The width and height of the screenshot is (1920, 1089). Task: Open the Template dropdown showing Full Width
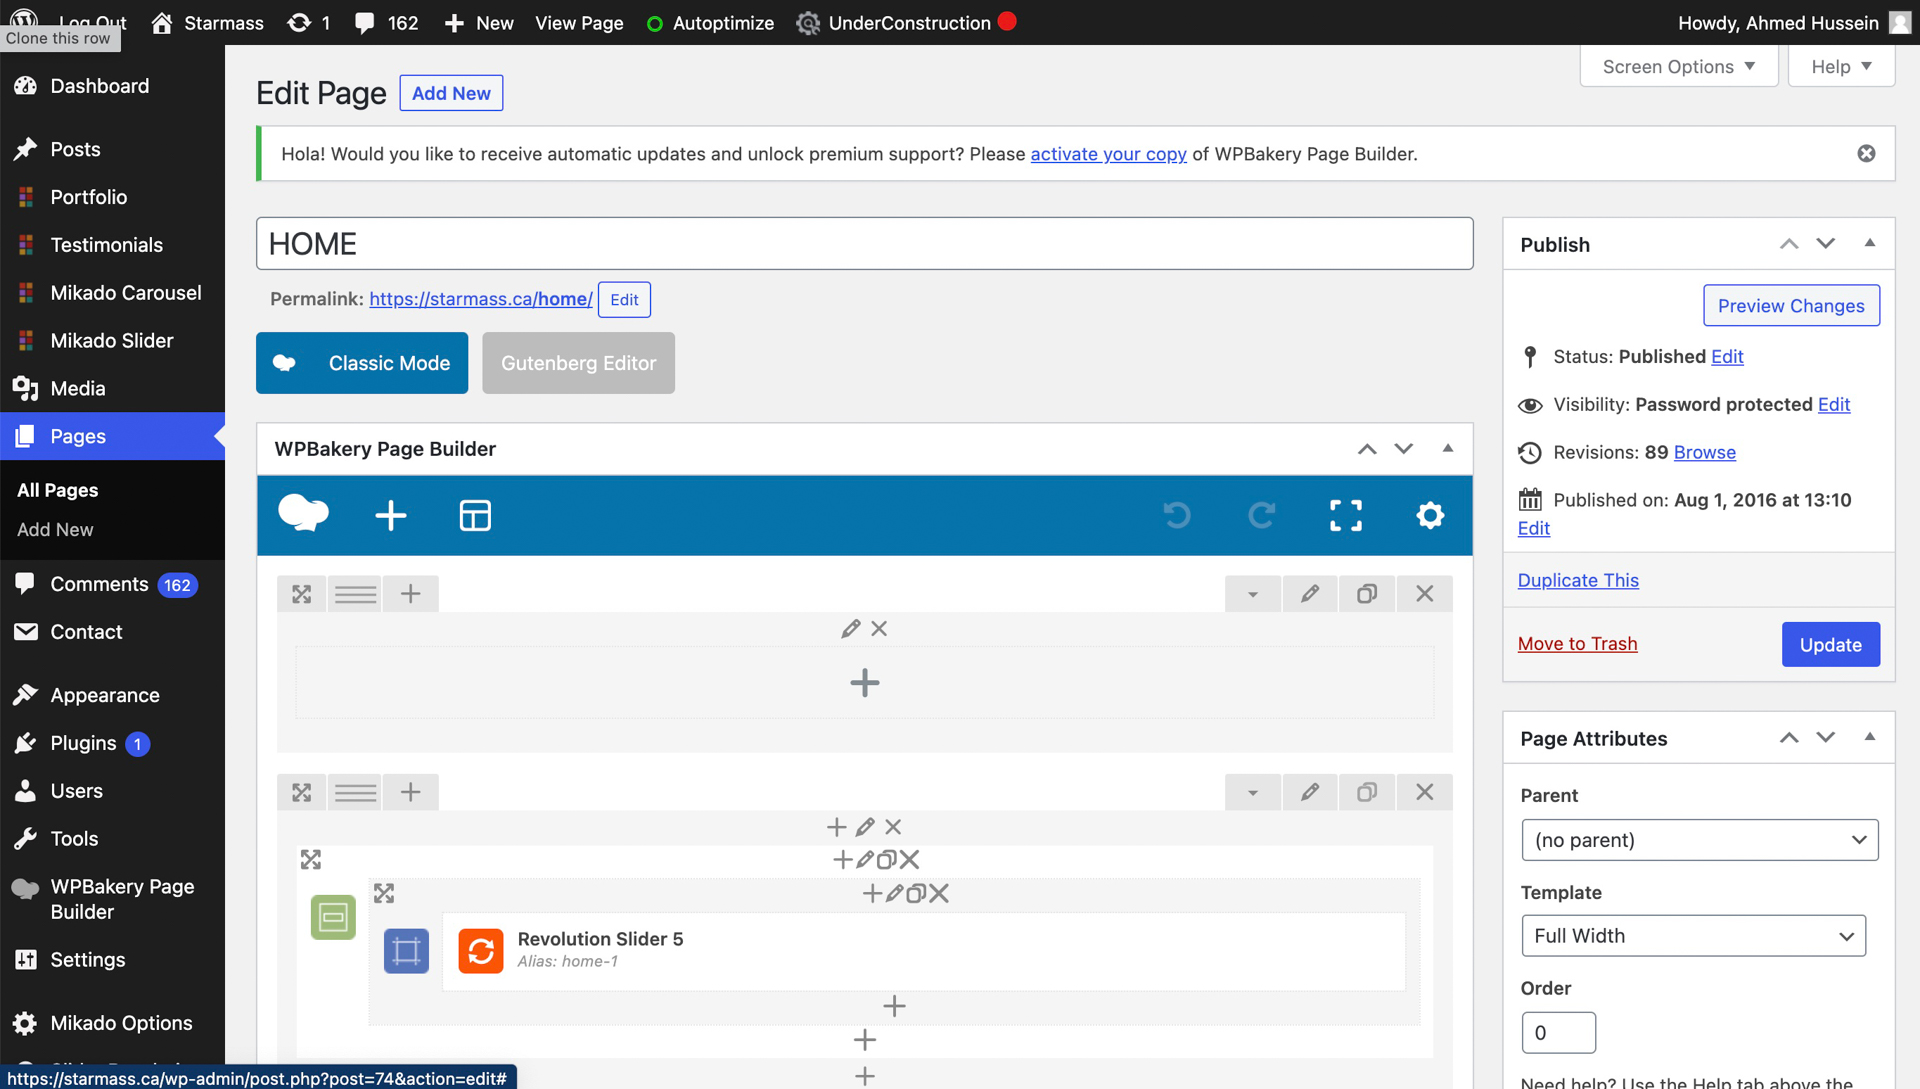(1693, 936)
